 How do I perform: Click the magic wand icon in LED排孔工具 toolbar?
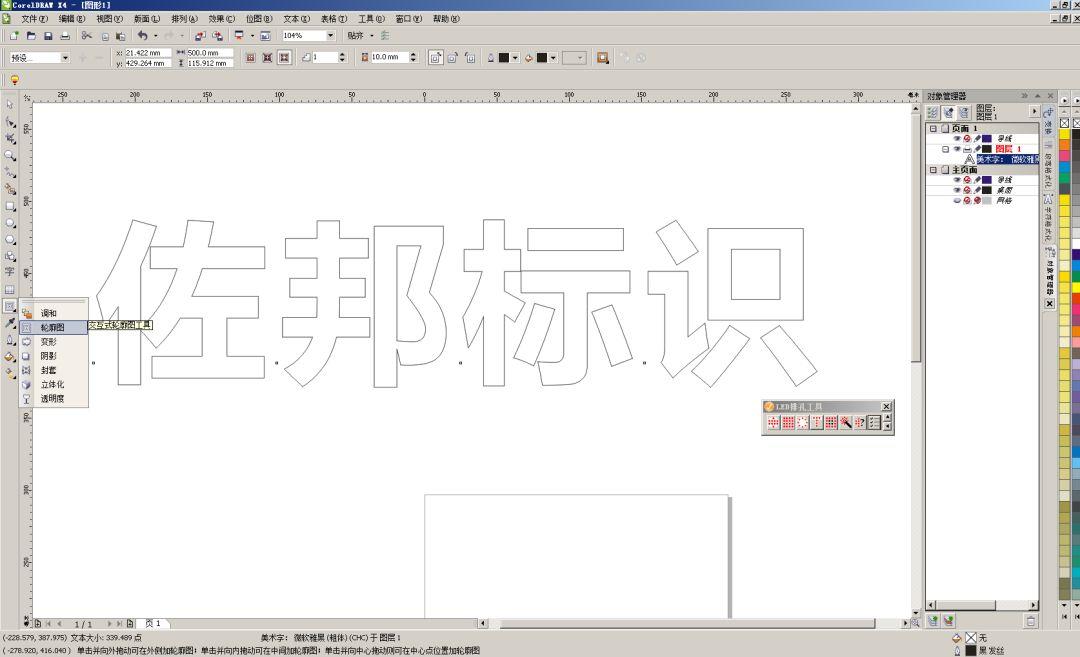(846, 422)
